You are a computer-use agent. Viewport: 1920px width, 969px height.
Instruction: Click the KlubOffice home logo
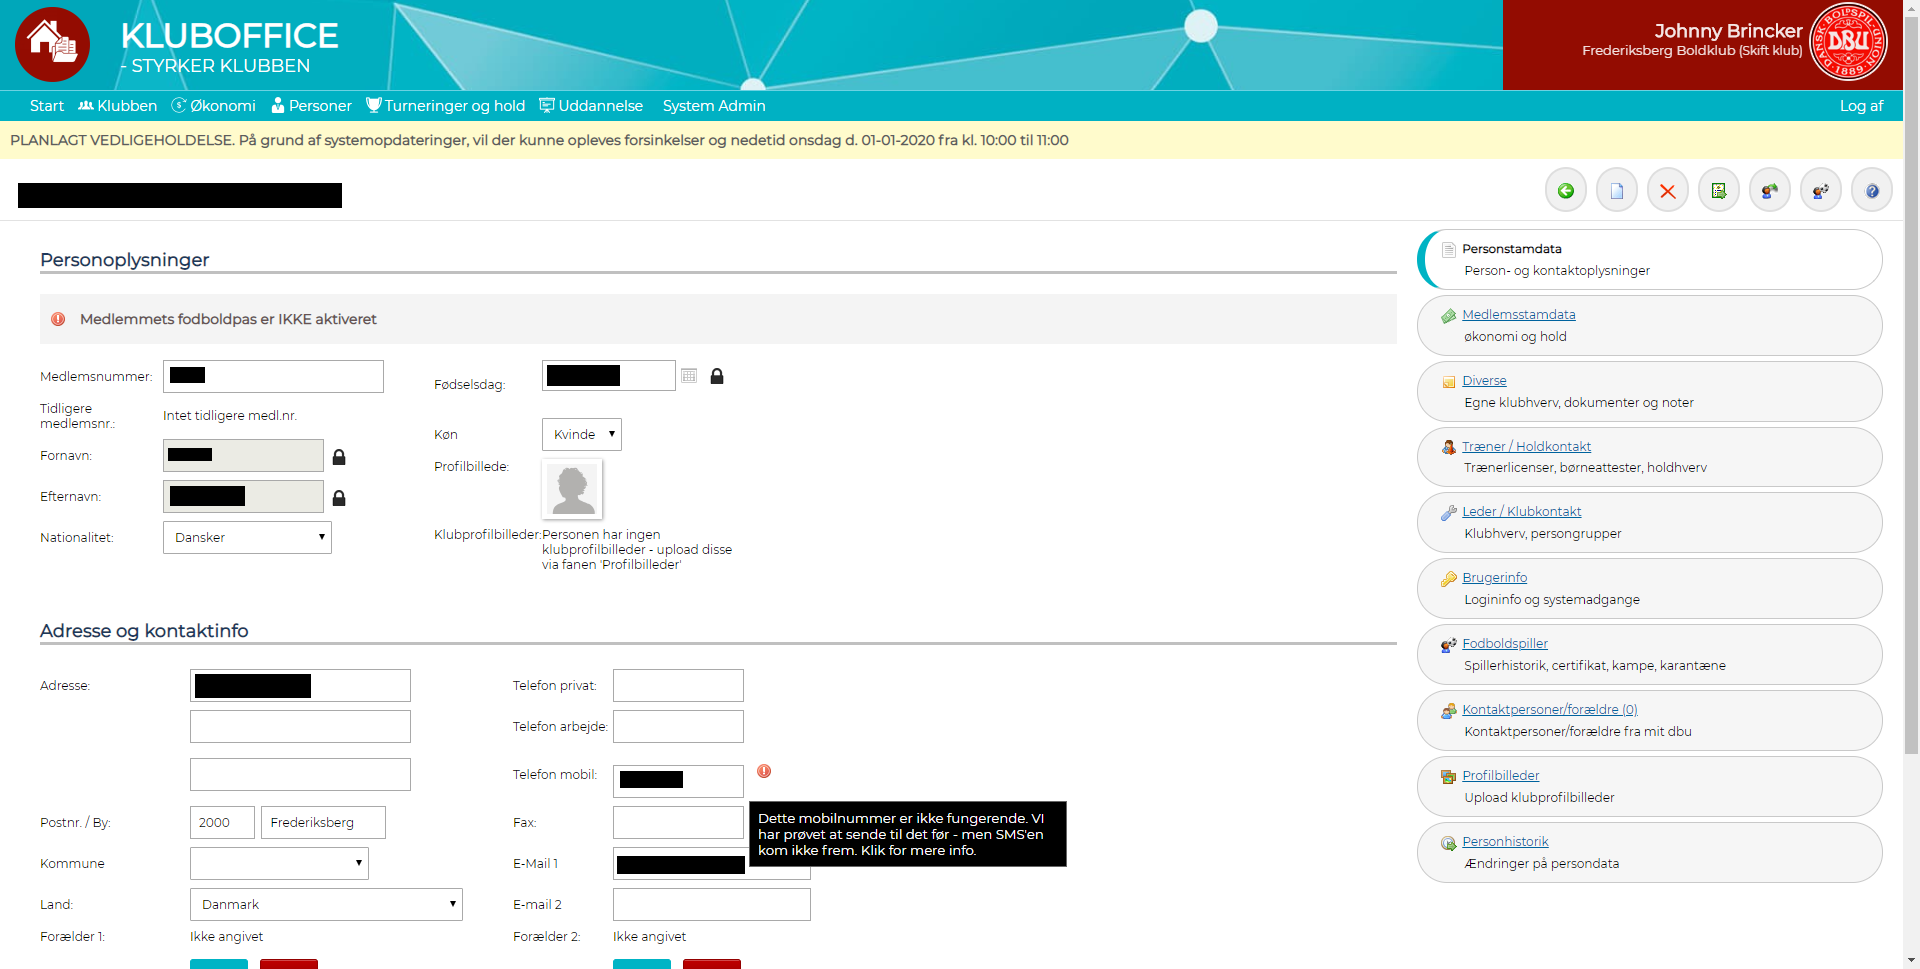52,44
